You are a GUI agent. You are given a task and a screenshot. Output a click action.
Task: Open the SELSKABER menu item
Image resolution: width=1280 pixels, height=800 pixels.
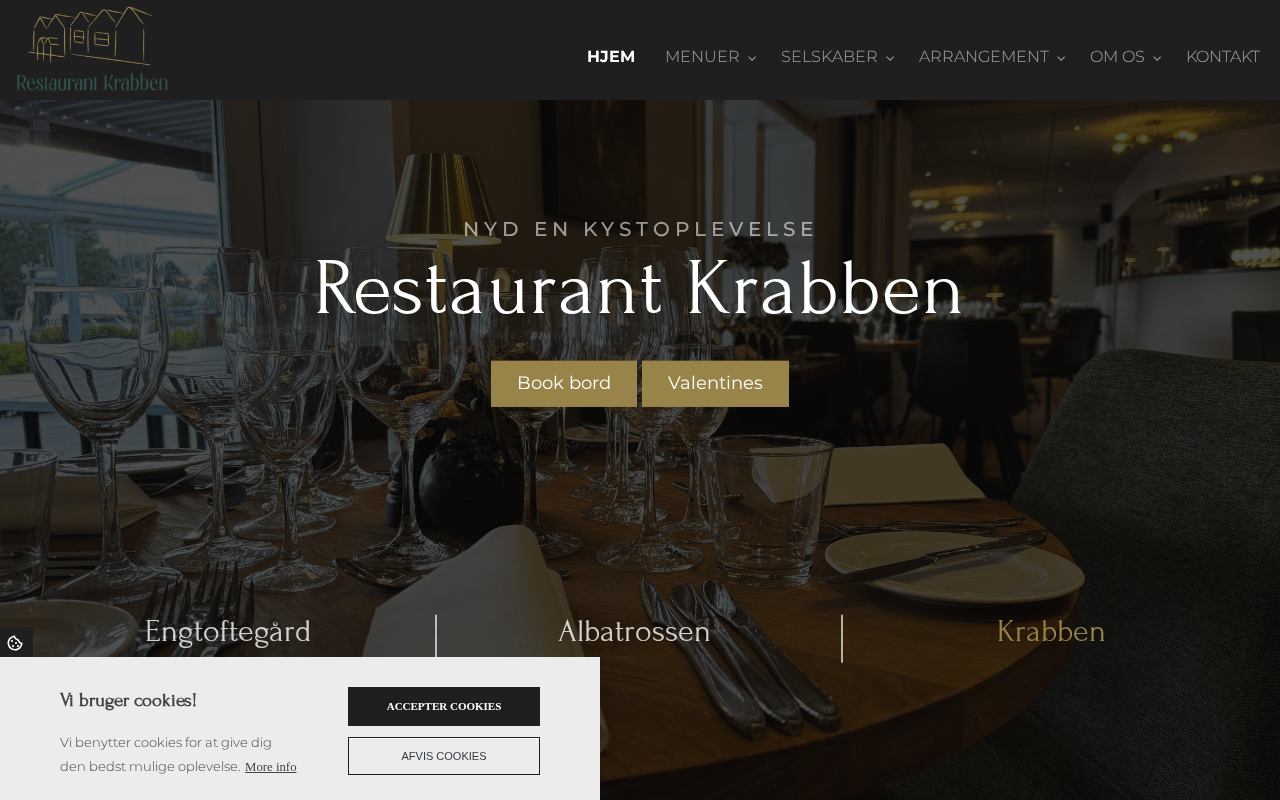pos(829,57)
